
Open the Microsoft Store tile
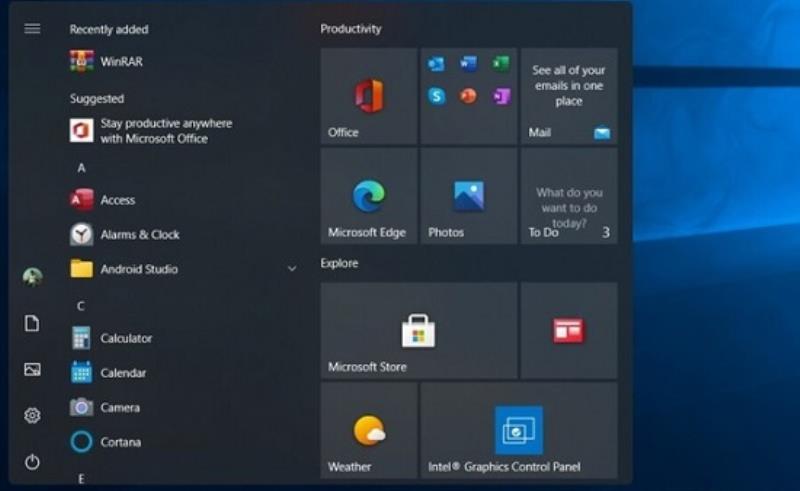pyautogui.click(x=419, y=331)
